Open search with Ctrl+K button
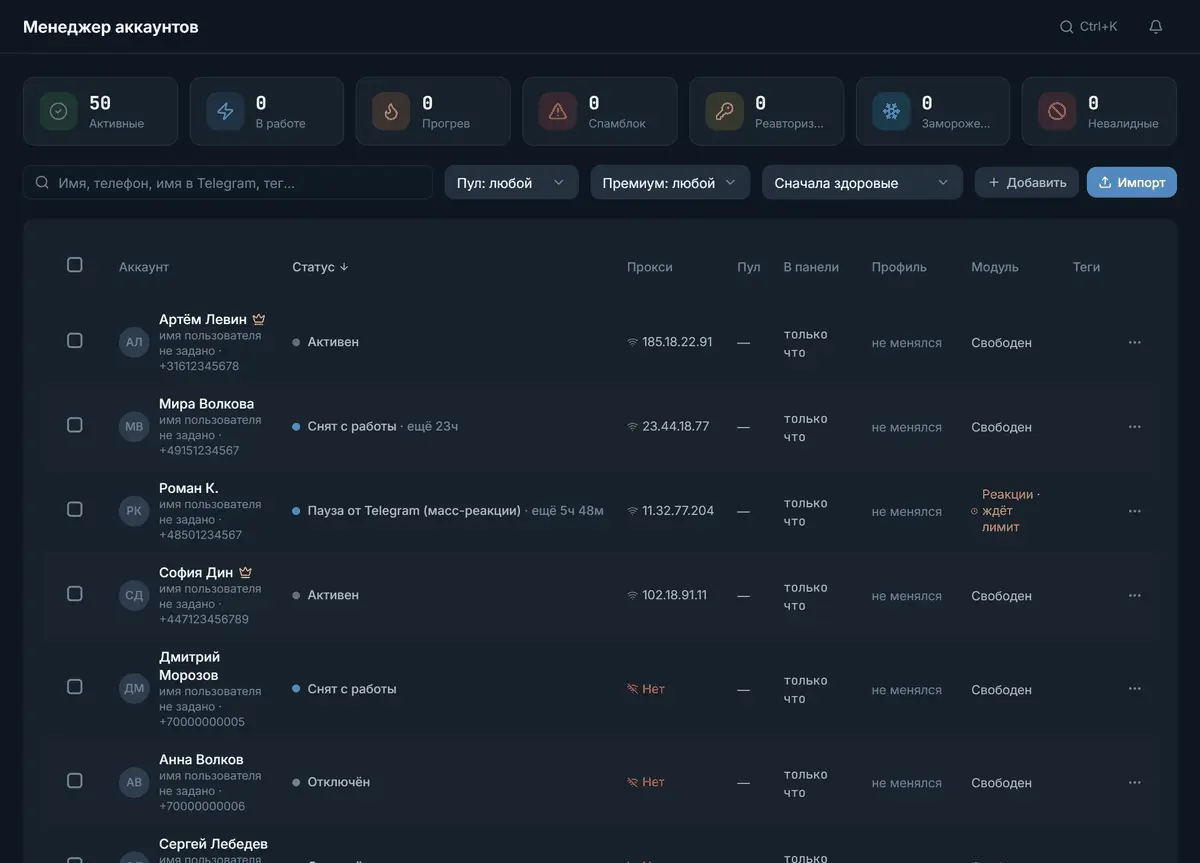This screenshot has width=1200, height=863. pos(1089,27)
